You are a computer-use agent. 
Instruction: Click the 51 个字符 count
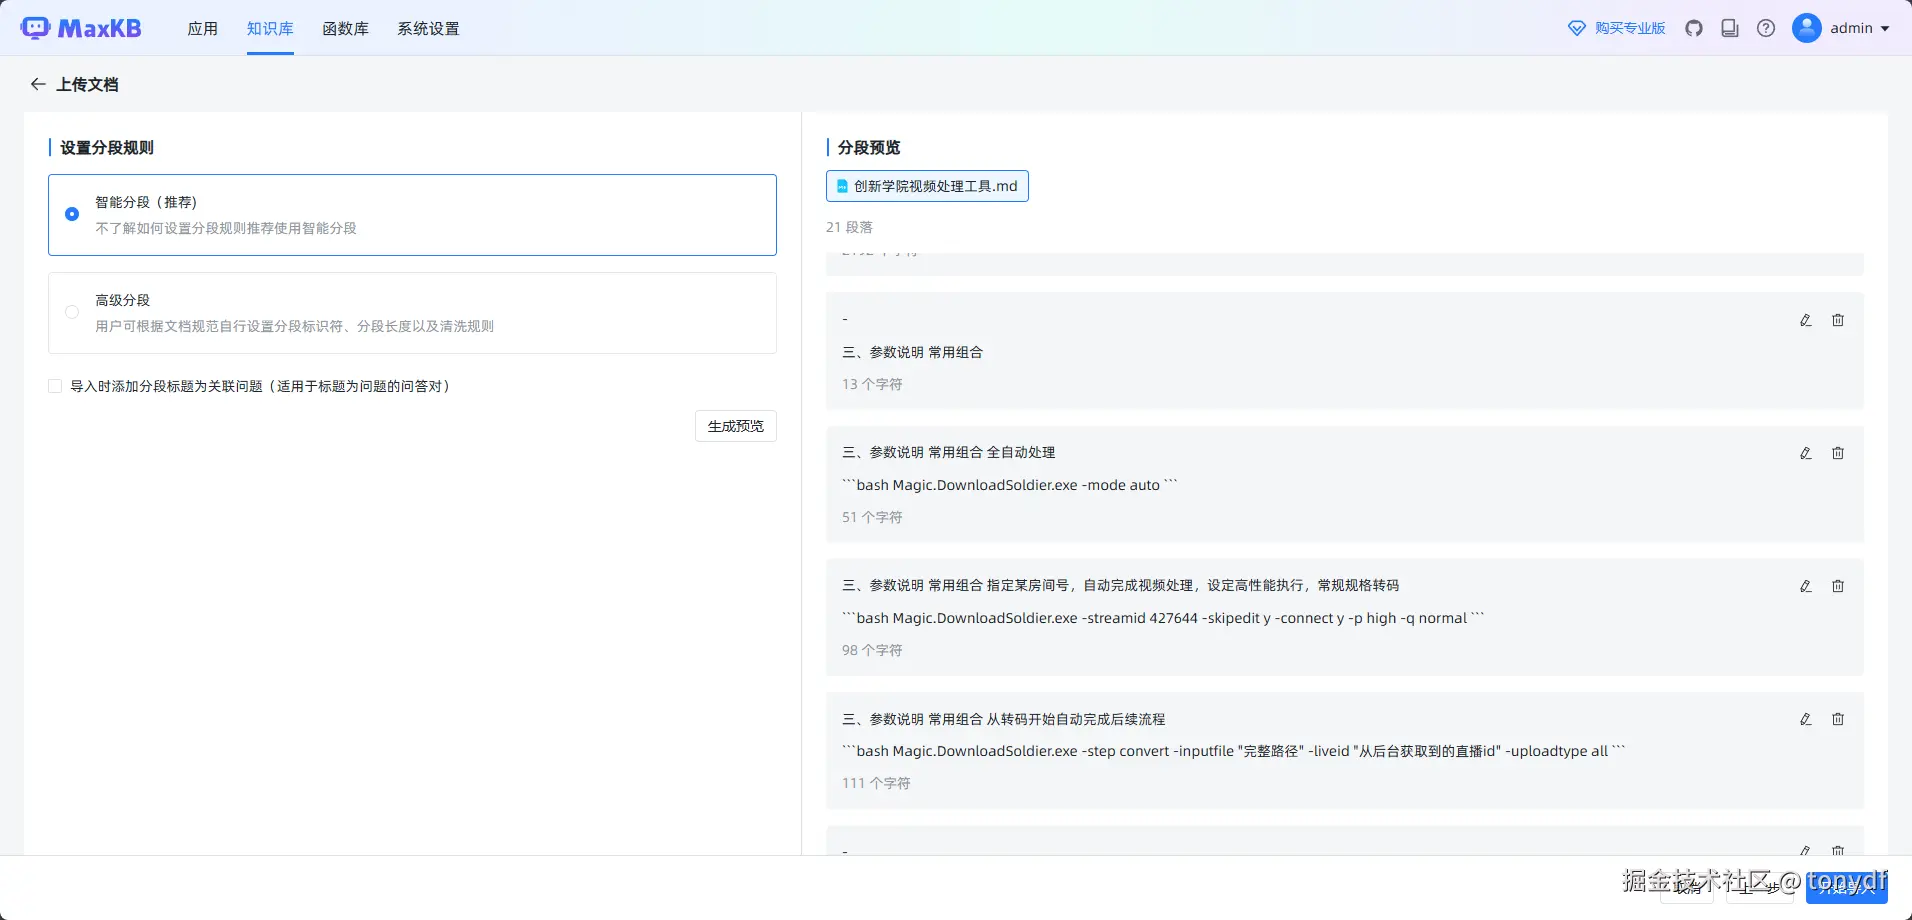pyautogui.click(x=872, y=517)
